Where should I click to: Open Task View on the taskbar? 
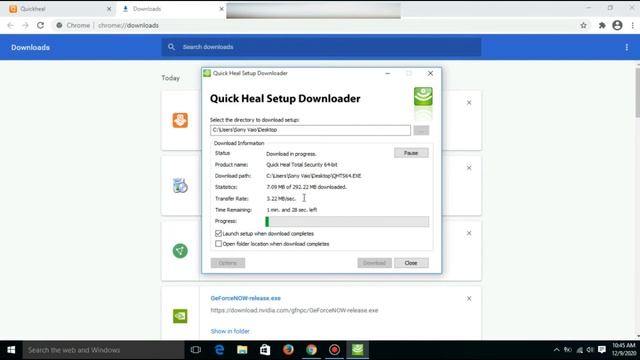click(196, 350)
